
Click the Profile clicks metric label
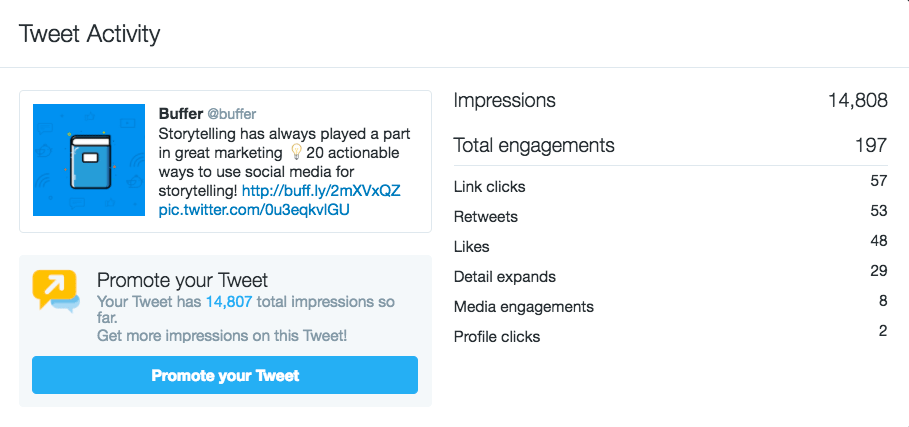coord(497,337)
